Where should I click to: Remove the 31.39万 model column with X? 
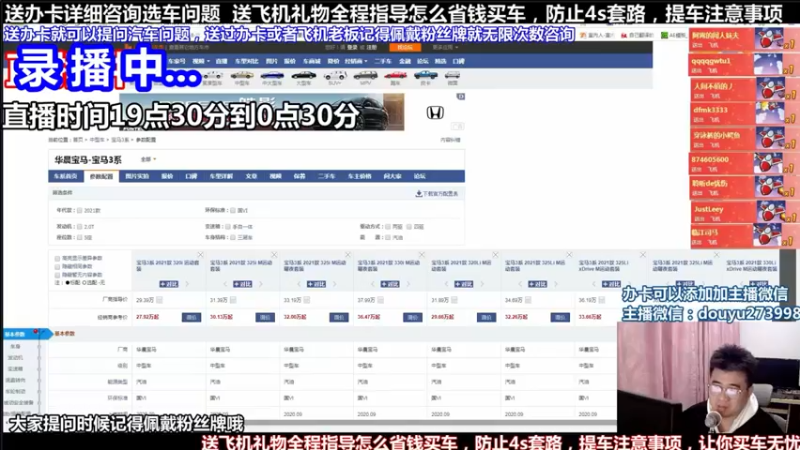point(274,255)
